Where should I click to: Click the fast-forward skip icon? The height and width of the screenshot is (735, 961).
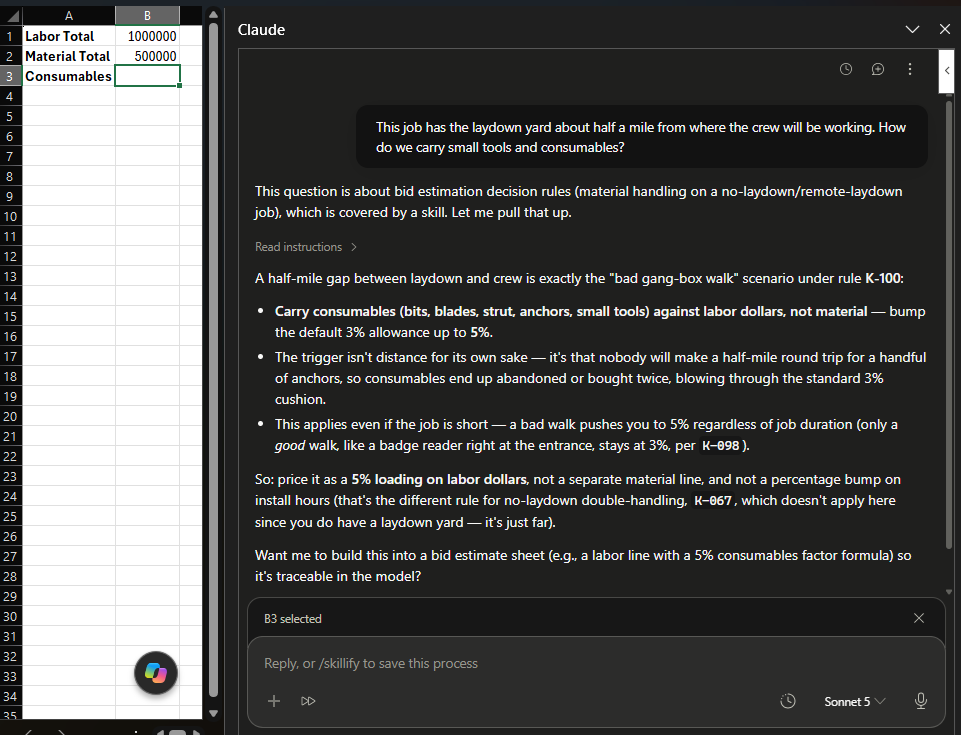308,701
